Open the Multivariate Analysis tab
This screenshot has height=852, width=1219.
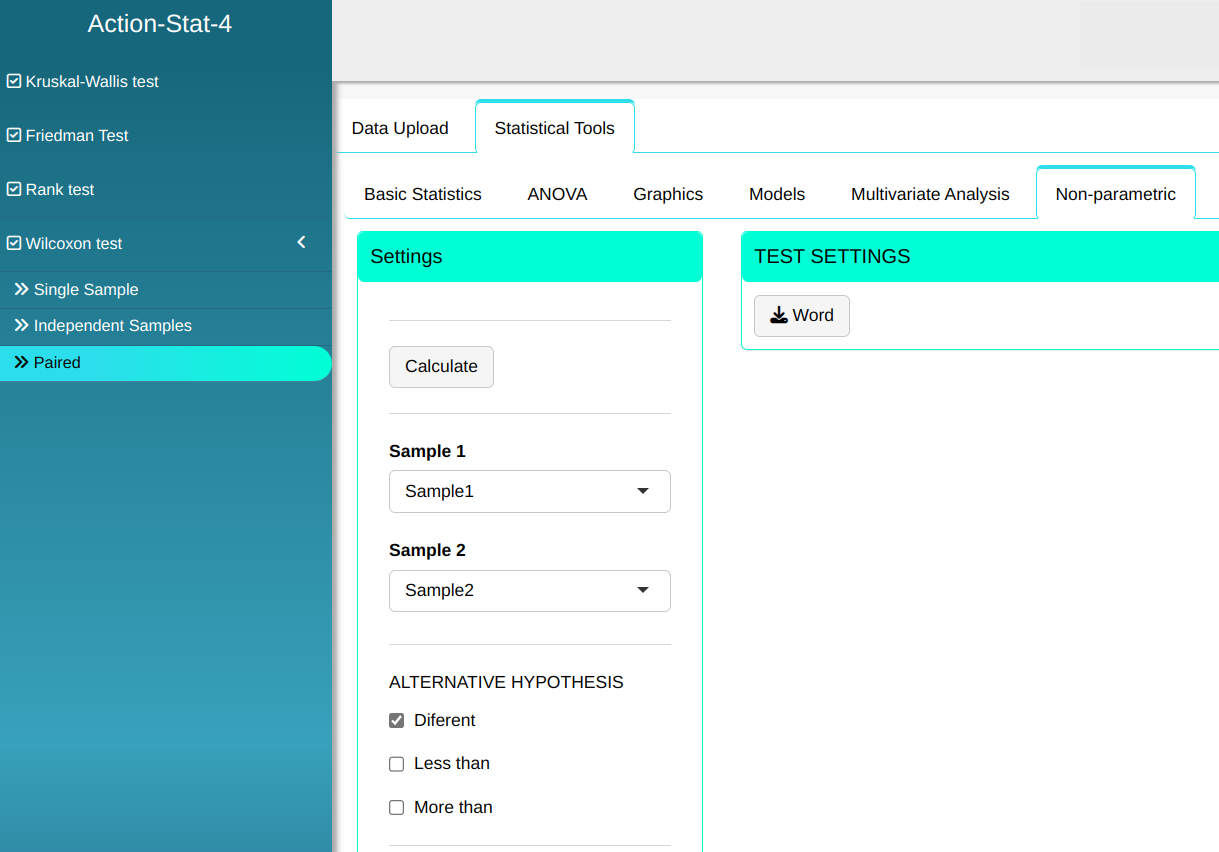[930, 194]
